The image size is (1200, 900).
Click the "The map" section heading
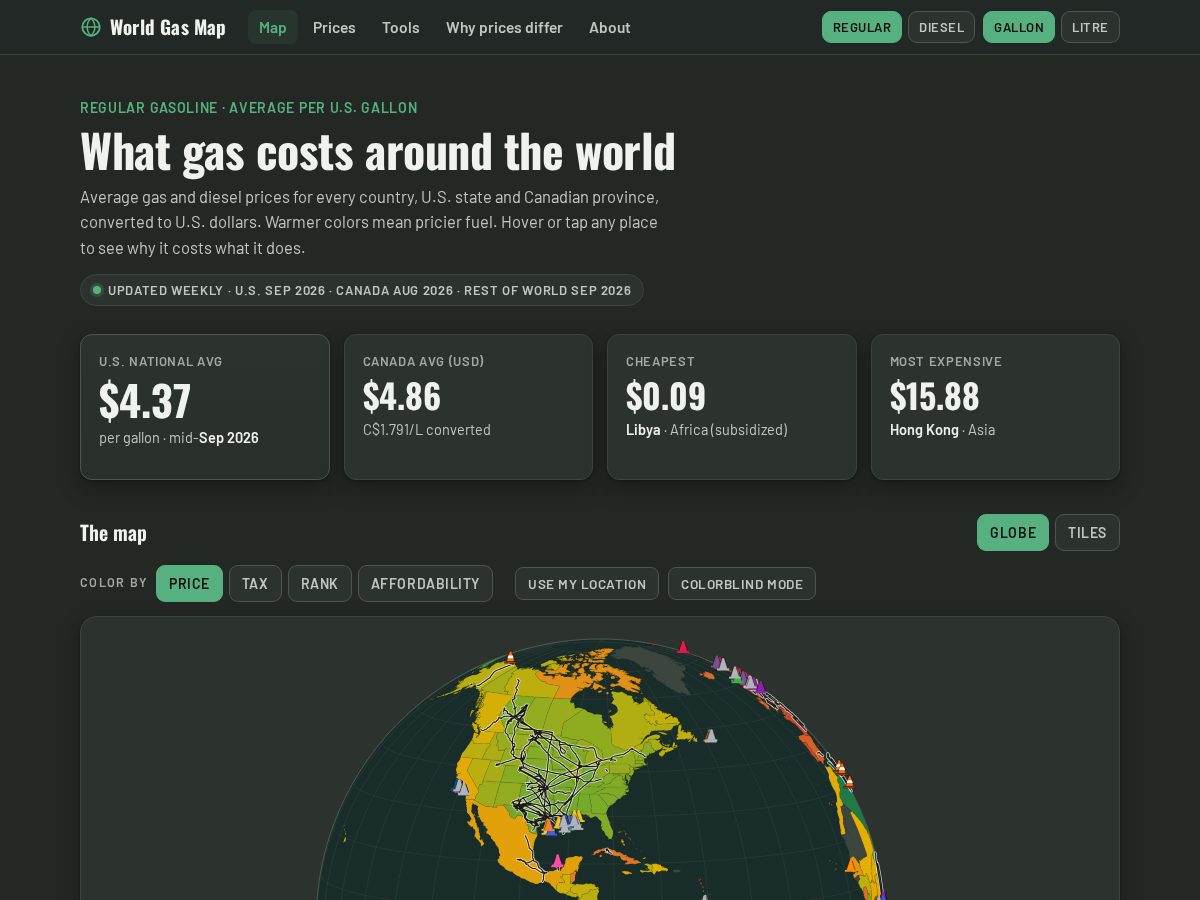pyautogui.click(x=113, y=533)
